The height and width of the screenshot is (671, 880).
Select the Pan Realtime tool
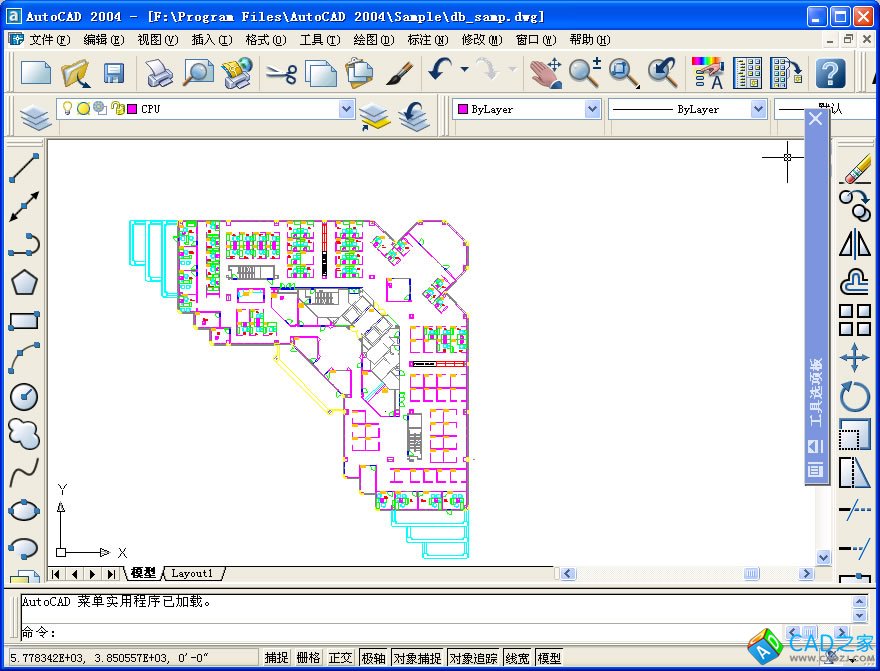(x=546, y=72)
